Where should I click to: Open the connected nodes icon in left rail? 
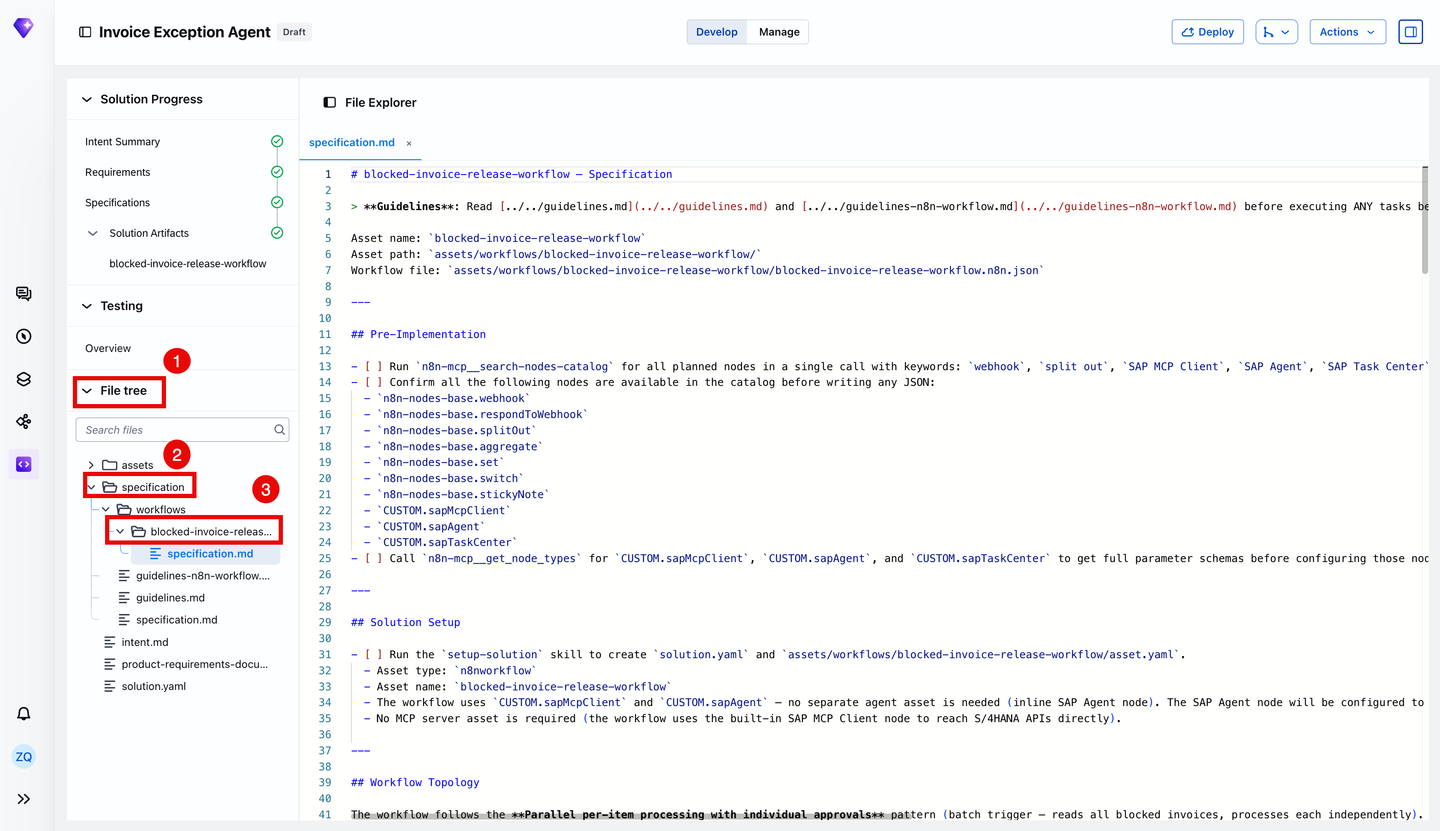point(24,422)
